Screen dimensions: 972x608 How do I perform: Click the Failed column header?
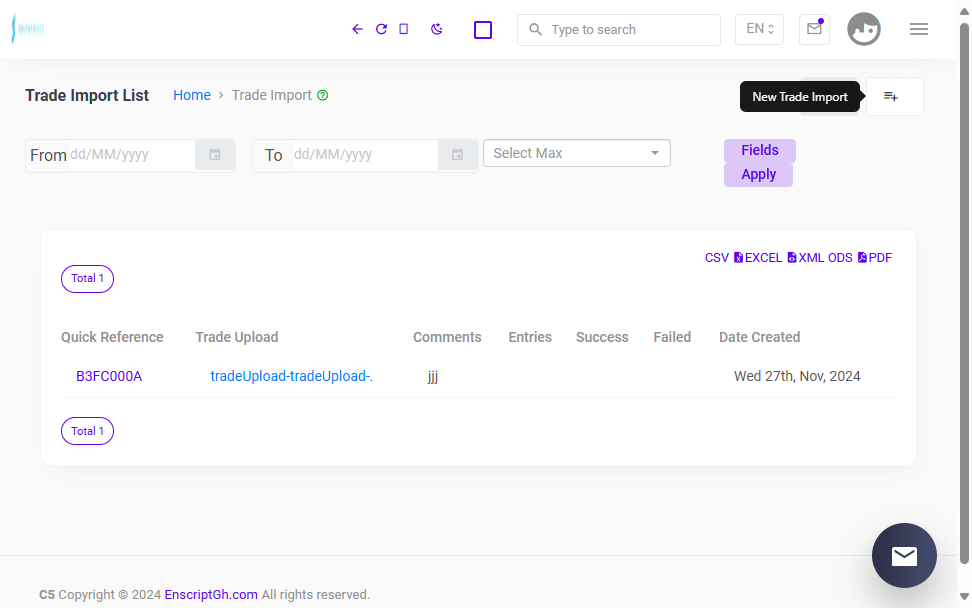pyautogui.click(x=672, y=337)
